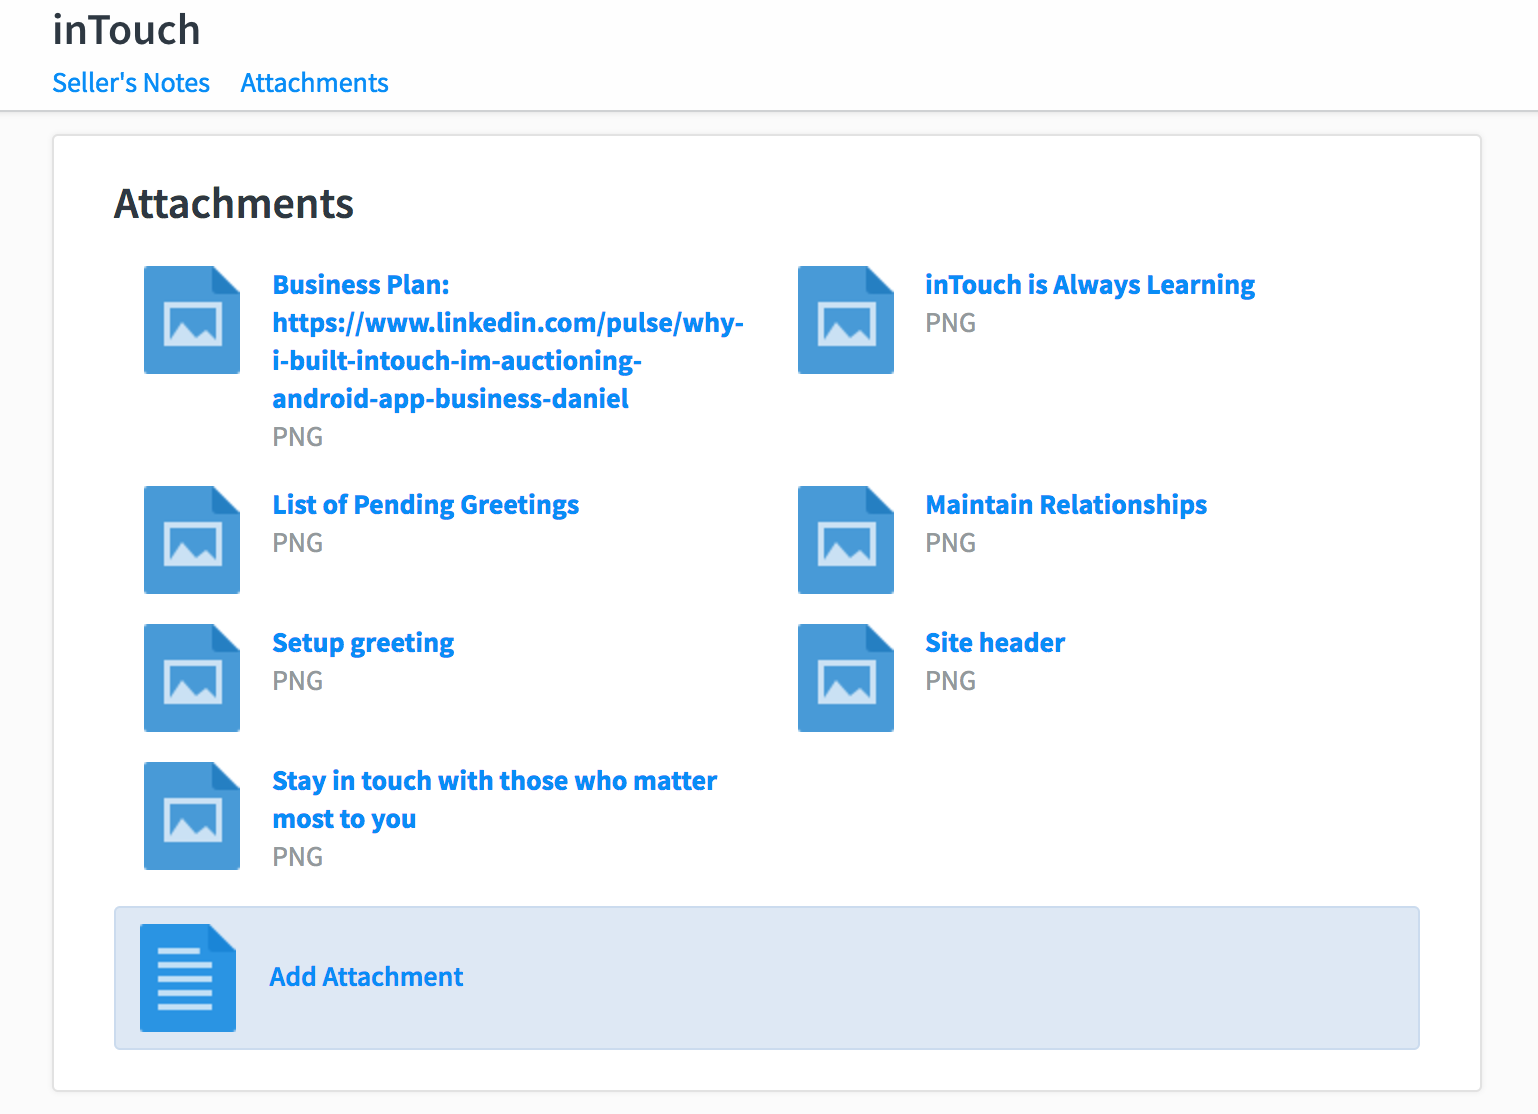The image size is (1538, 1114).
Task: Click the Site header image file icon
Action: [845, 678]
